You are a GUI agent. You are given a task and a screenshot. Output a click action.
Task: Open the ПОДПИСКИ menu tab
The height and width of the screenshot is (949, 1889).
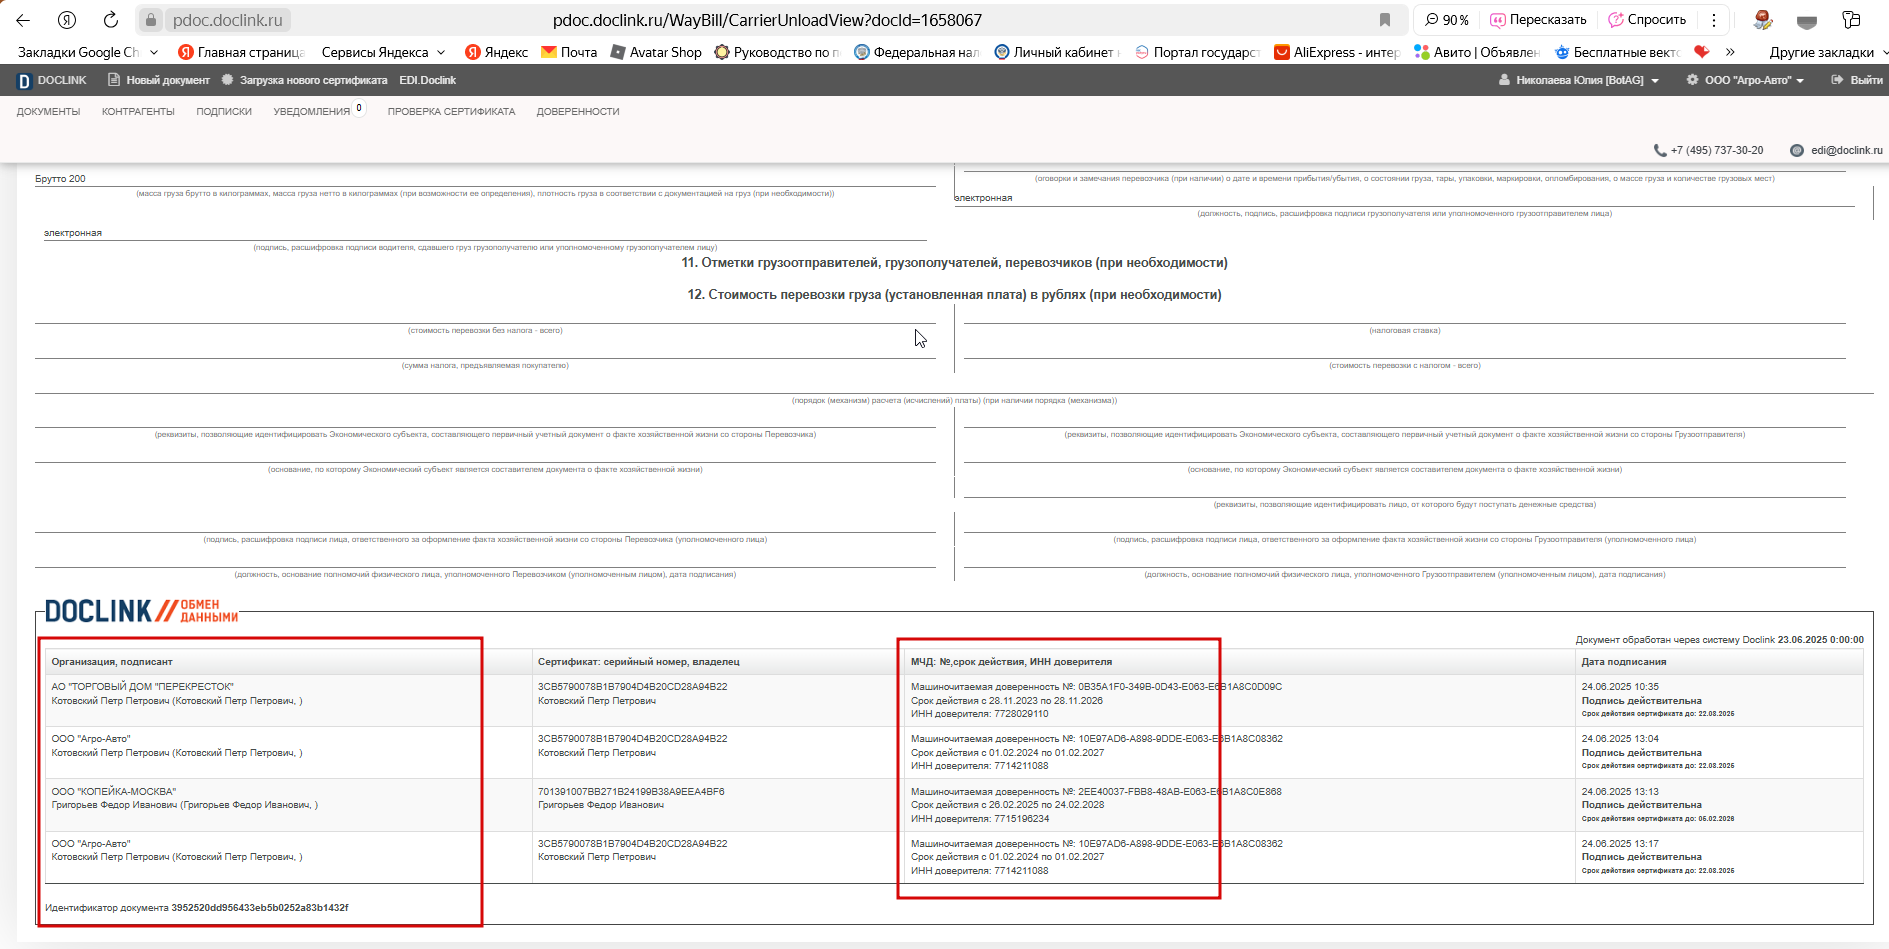click(x=224, y=112)
